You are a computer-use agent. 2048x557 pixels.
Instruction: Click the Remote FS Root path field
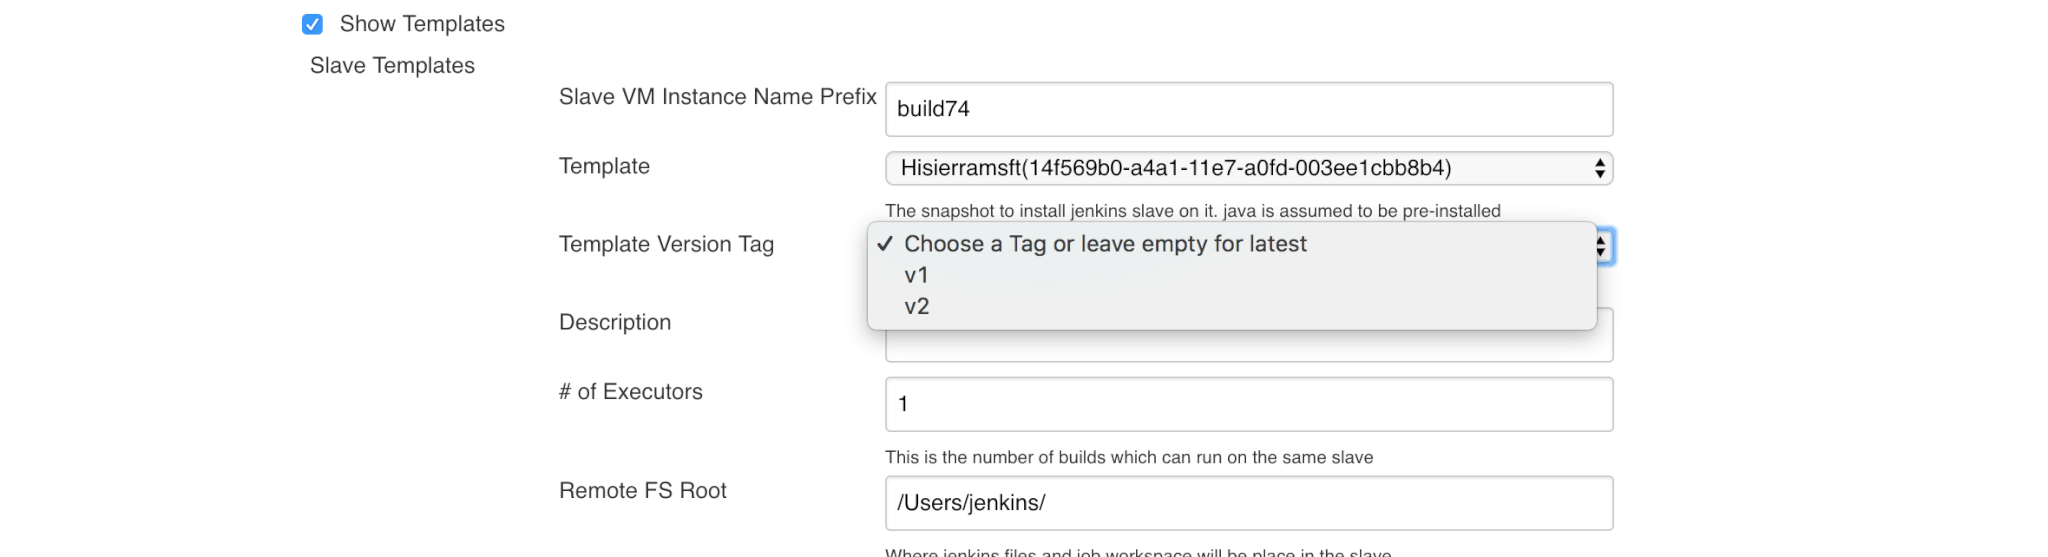coord(1249,503)
